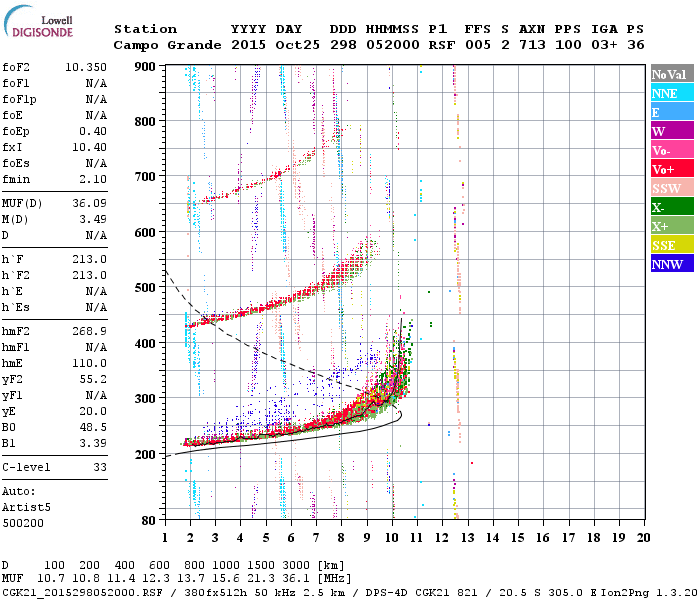Click the Campo Grande station name

(x=167, y=45)
